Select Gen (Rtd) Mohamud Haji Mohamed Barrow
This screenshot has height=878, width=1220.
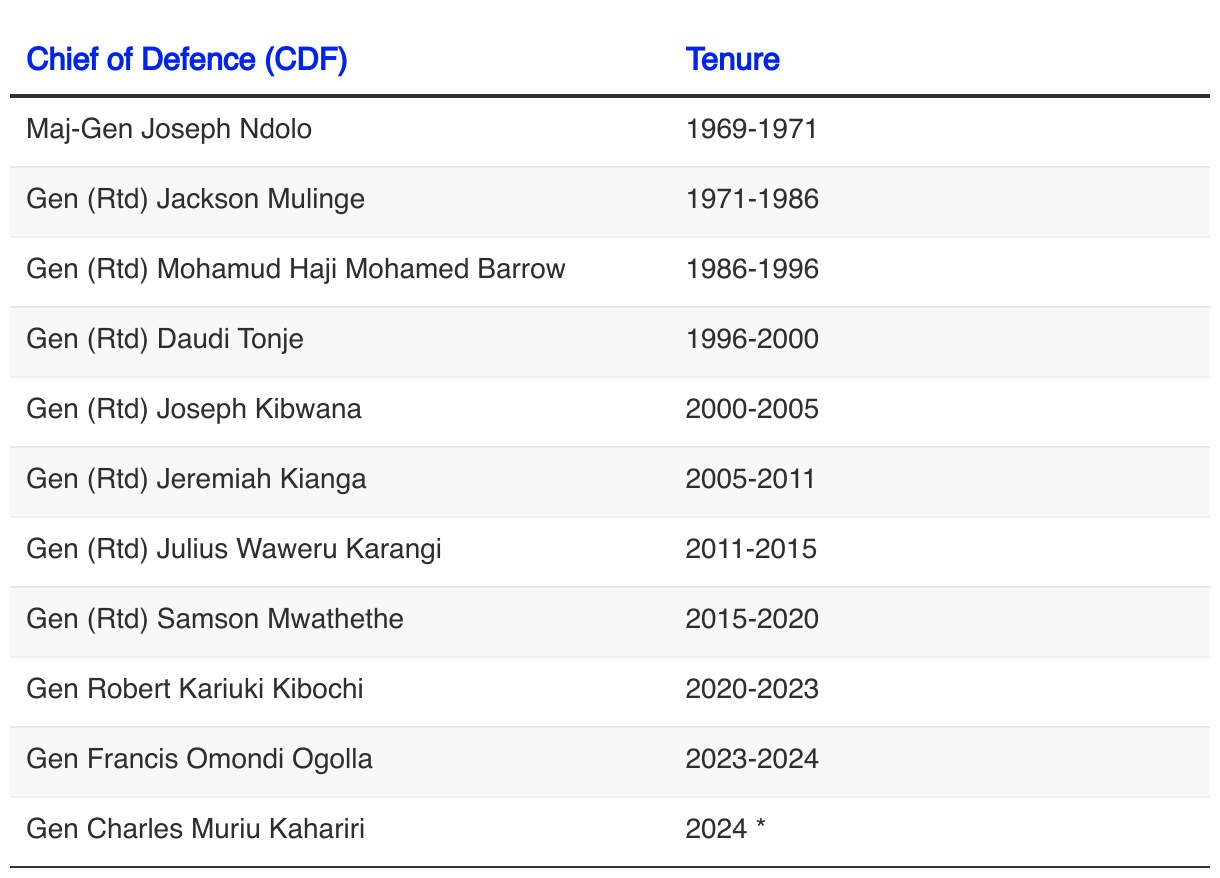pos(296,269)
